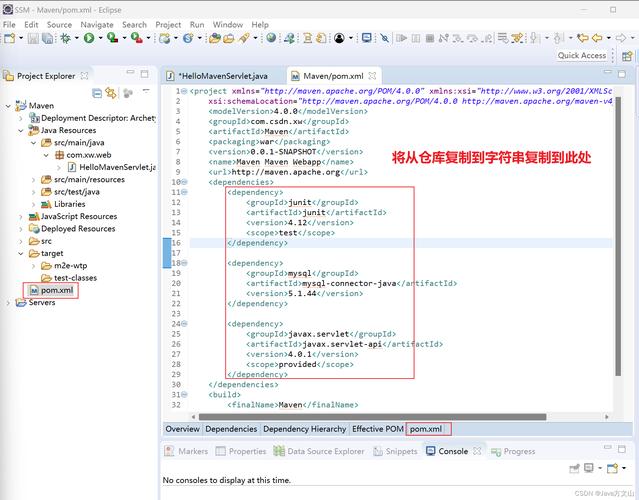The width and height of the screenshot is (639, 500).
Task: Open the Debug dropdown arrow
Action: [x=77, y=38]
